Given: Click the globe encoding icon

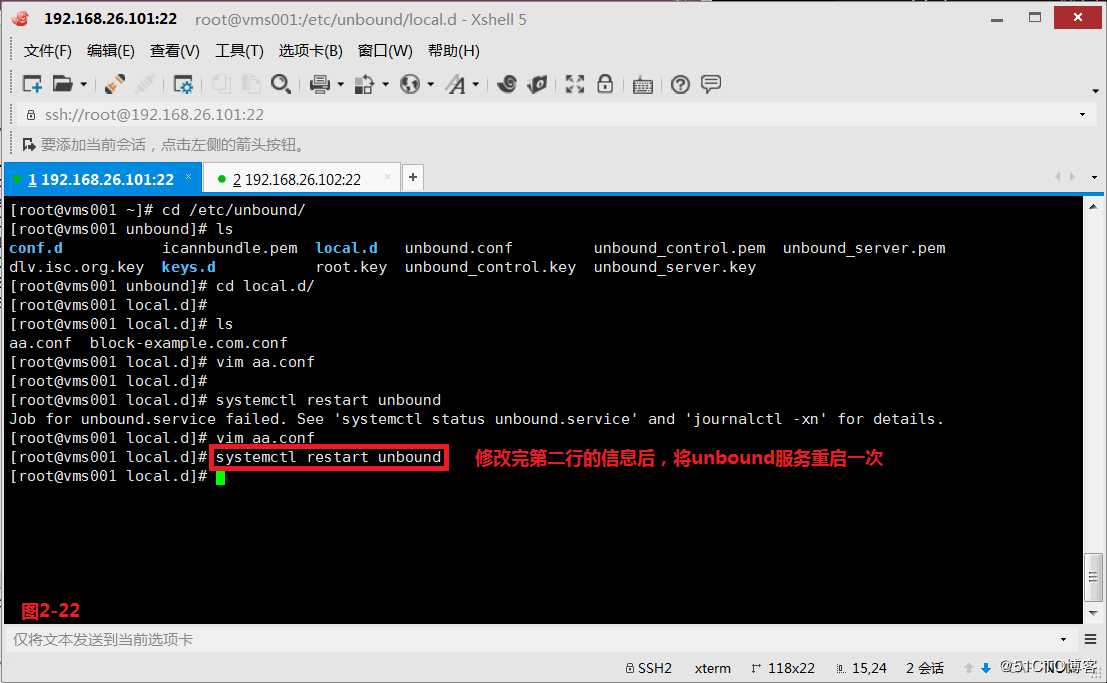Looking at the screenshot, I should click(409, 85).
